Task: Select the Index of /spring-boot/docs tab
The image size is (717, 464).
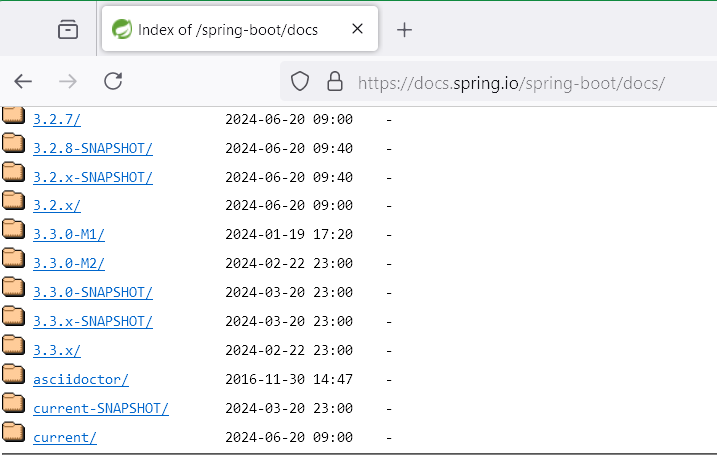Action: [240, 29]
